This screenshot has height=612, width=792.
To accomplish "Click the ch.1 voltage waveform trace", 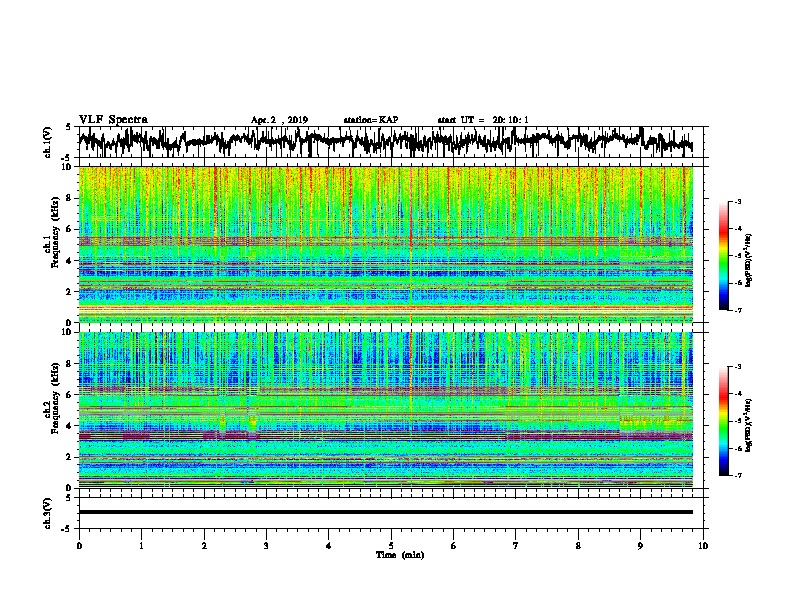I will pos(385,141).
